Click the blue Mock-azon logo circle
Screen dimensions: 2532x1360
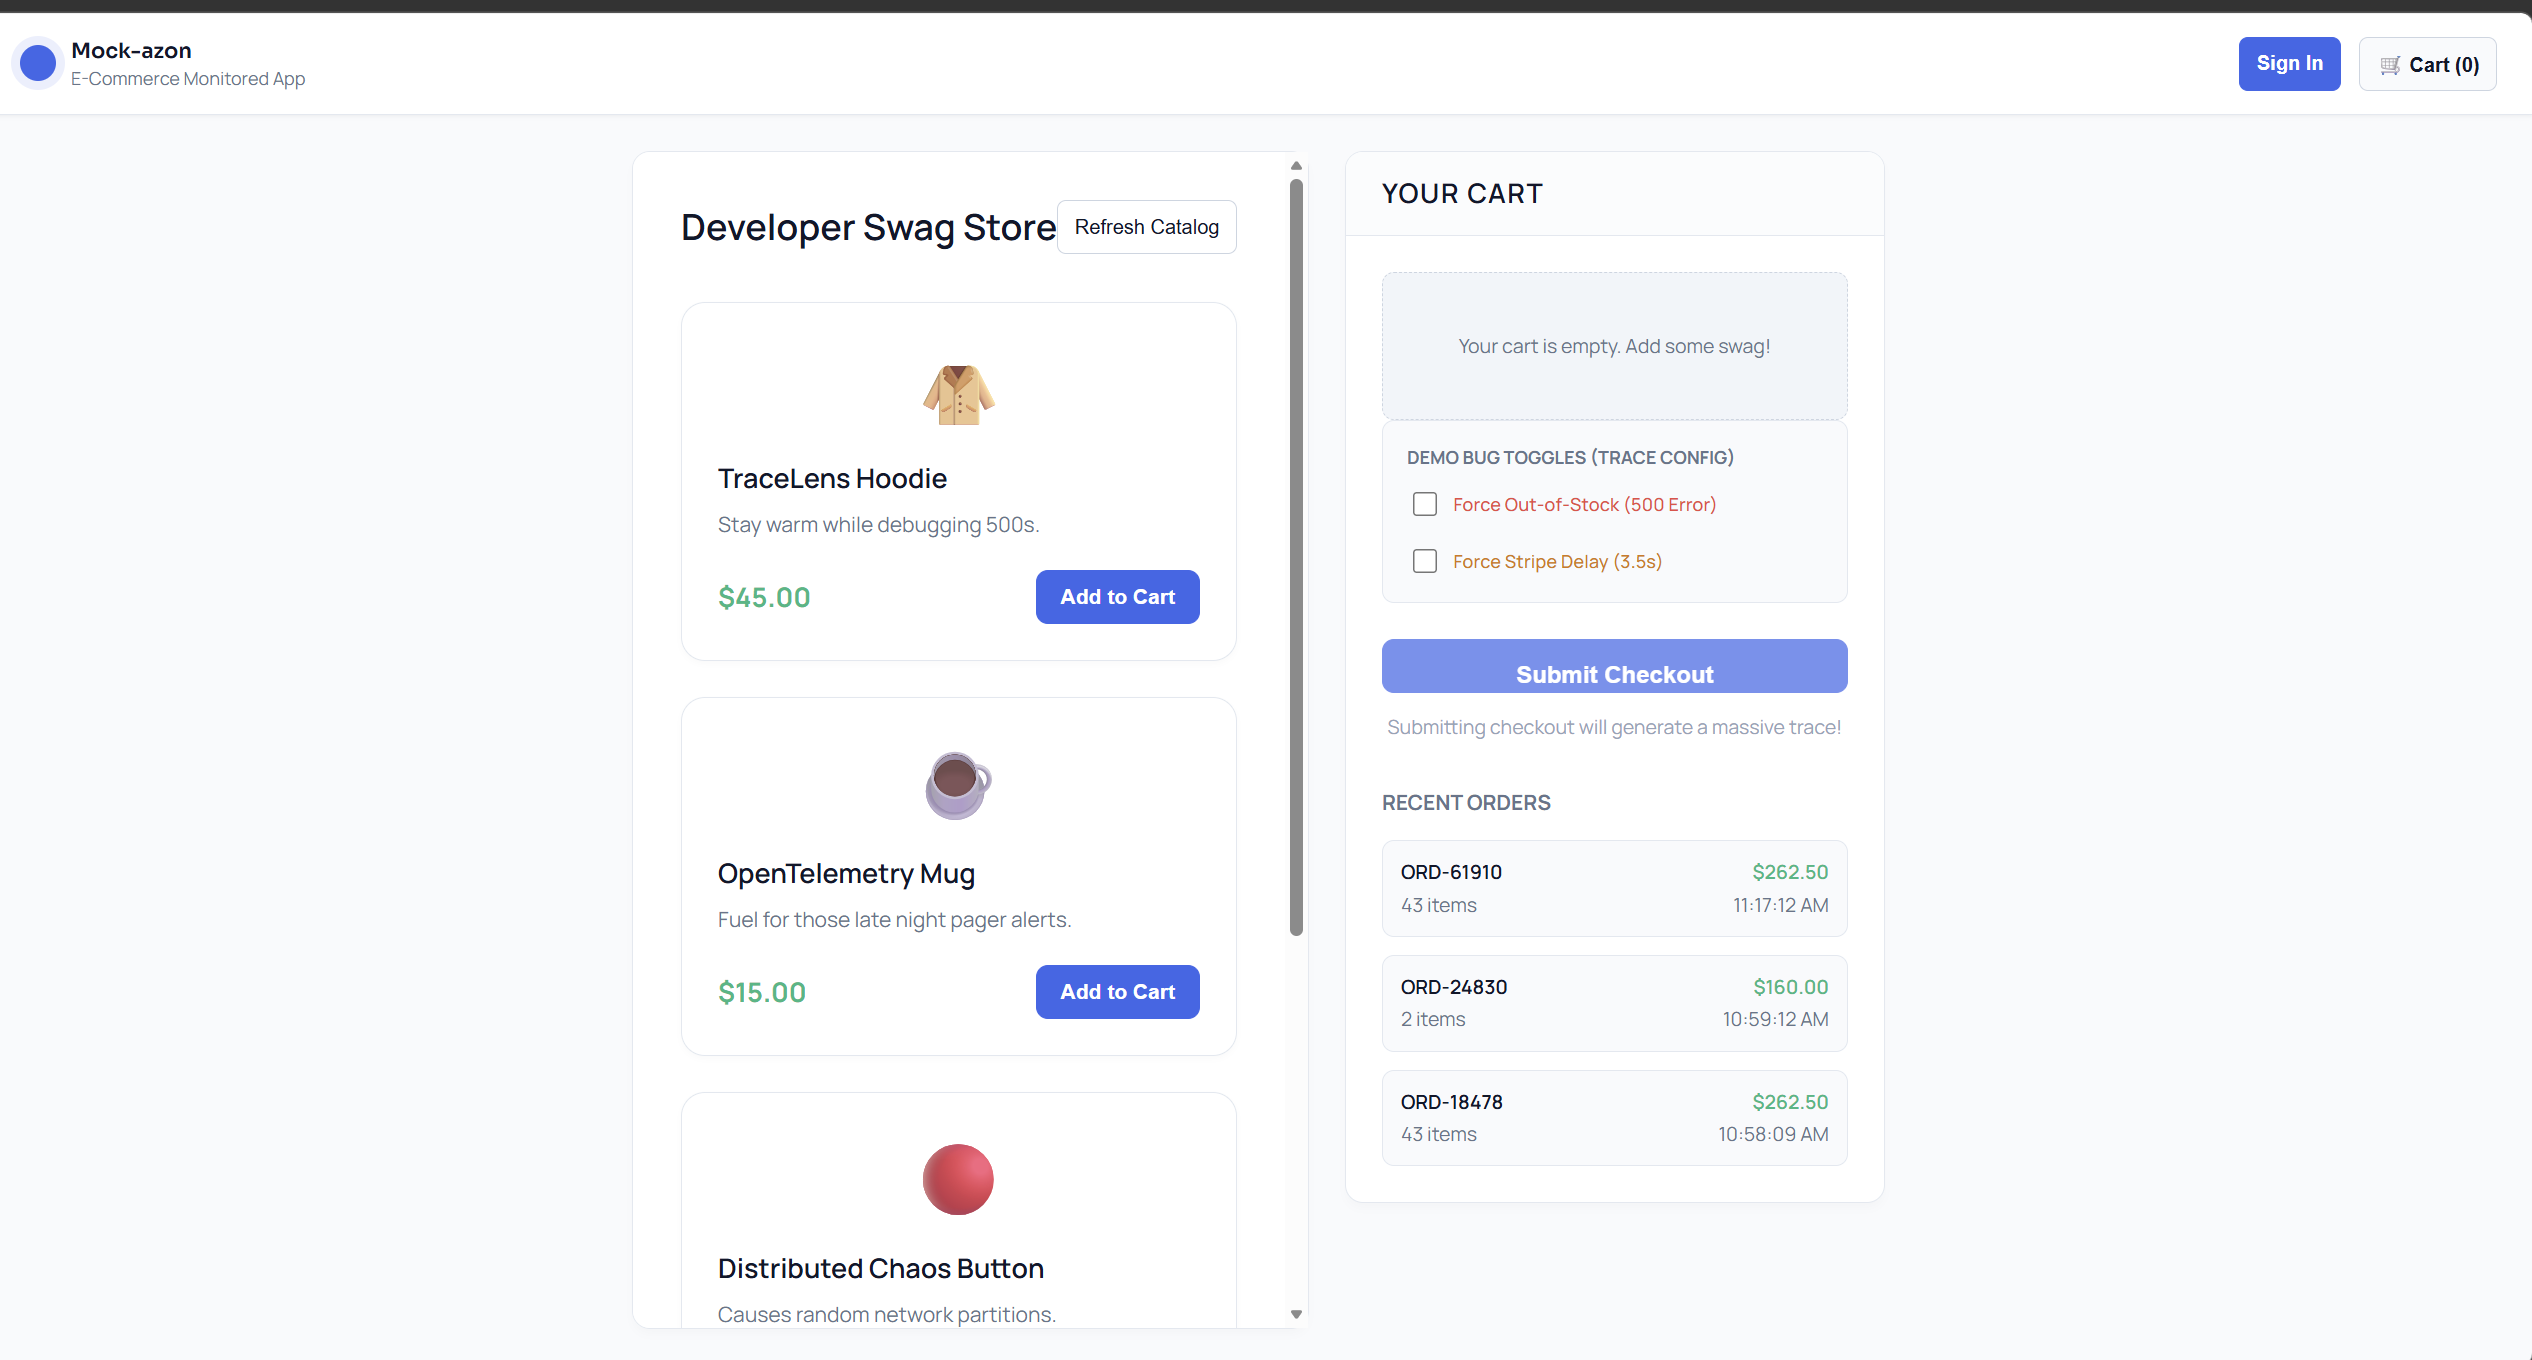pos(38,63)
